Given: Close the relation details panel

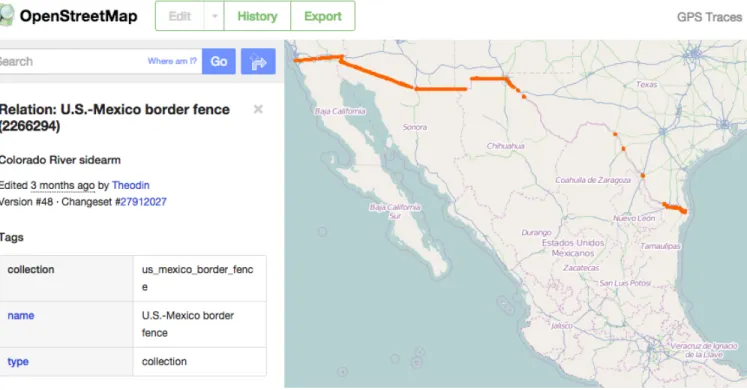Looking at the screenshot, I should pyautogui.click(x=258, y=110).
